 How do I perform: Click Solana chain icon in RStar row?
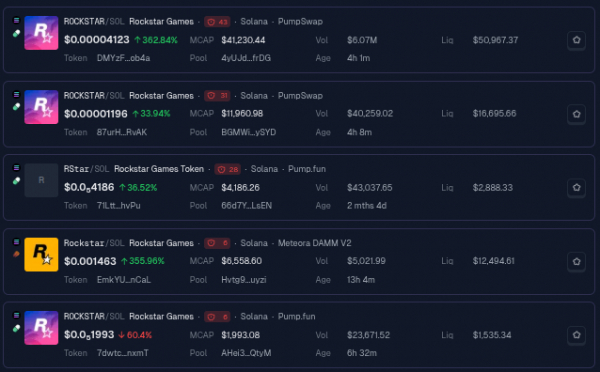pos(16,168)
